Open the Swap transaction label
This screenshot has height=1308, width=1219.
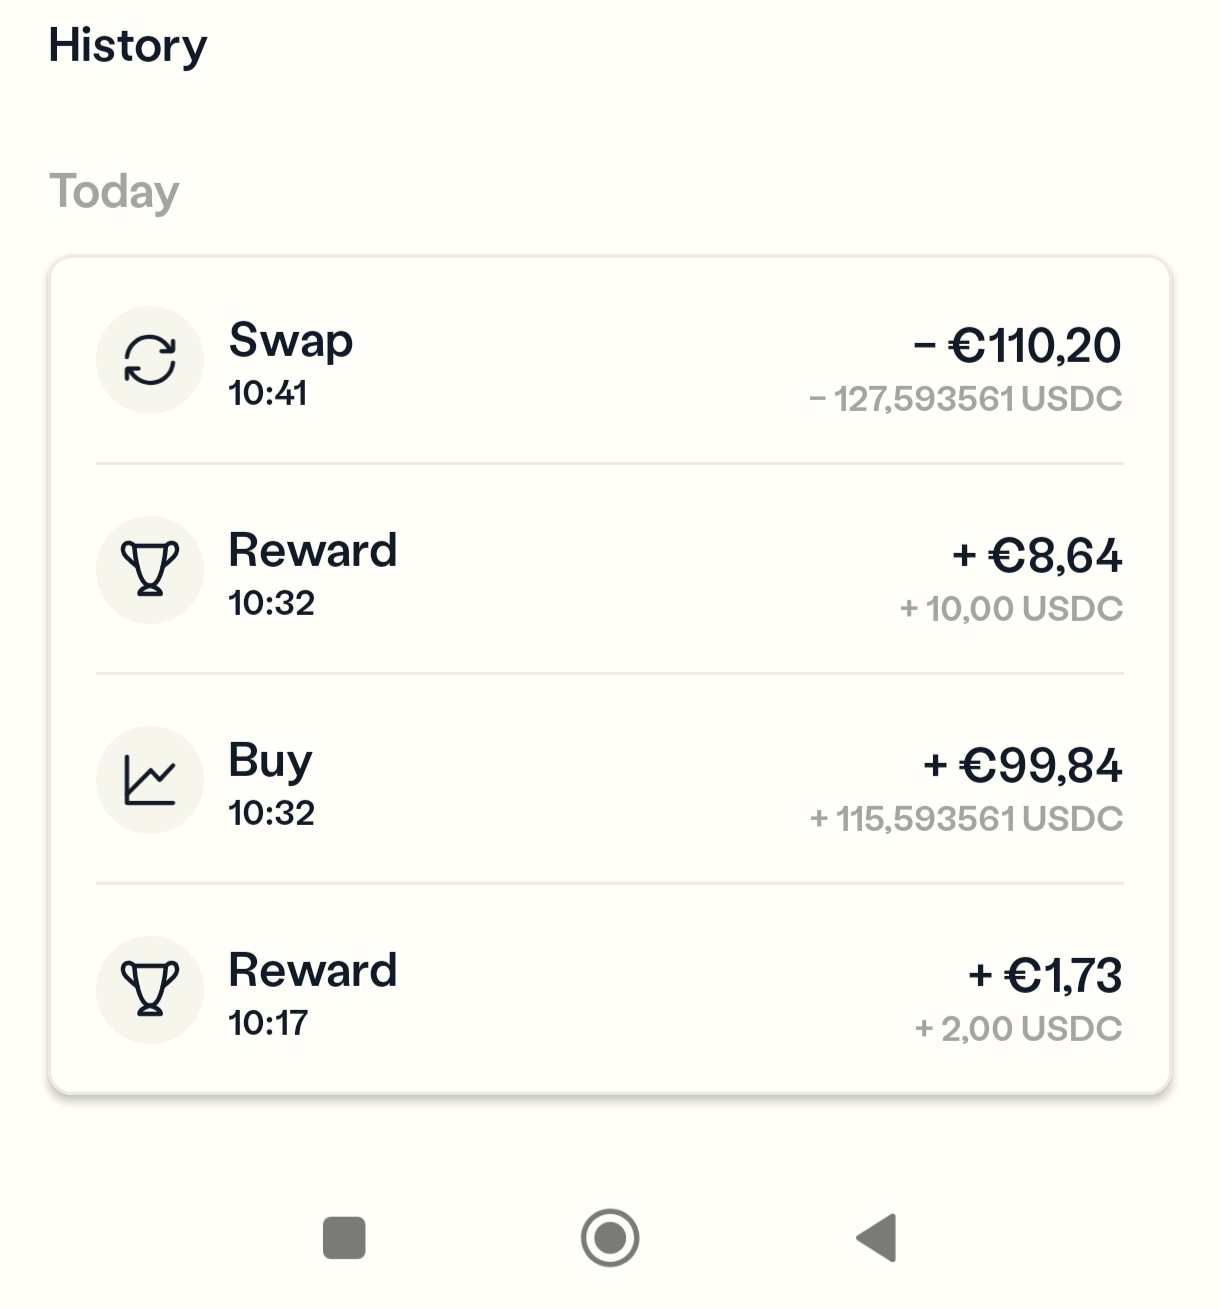point(291,341)
